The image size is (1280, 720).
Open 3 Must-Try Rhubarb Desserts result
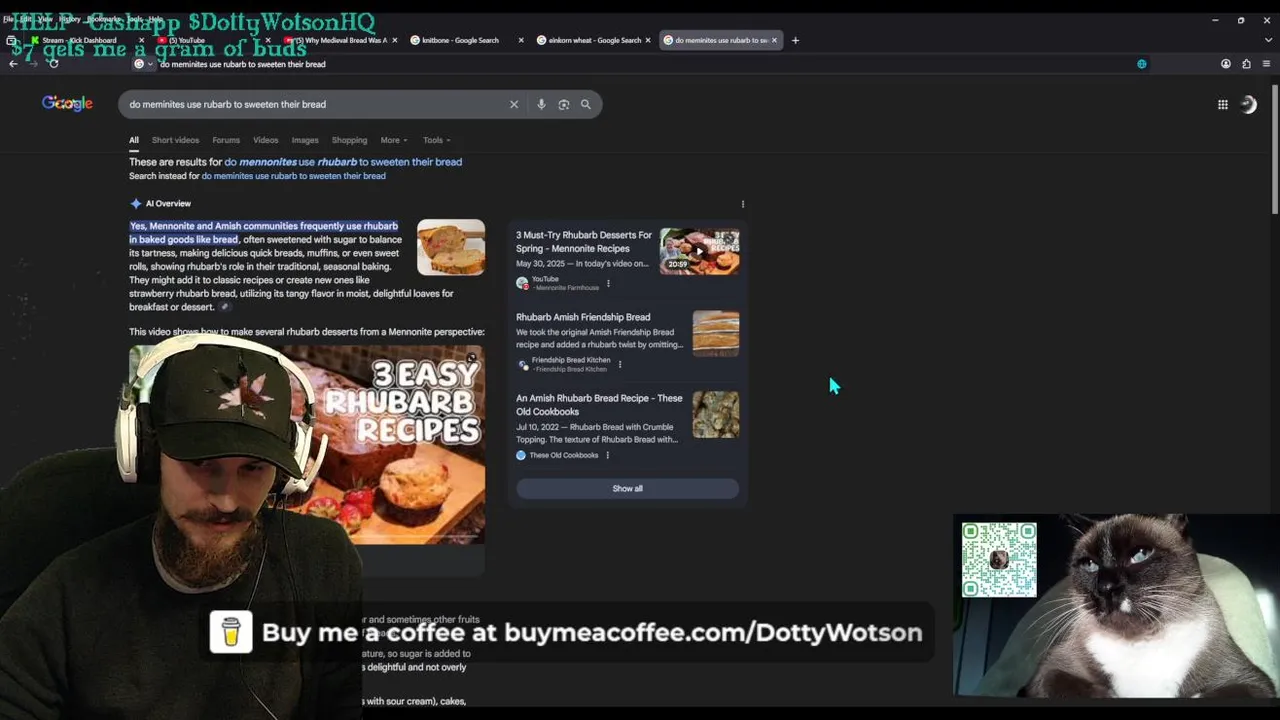[583, 242]
